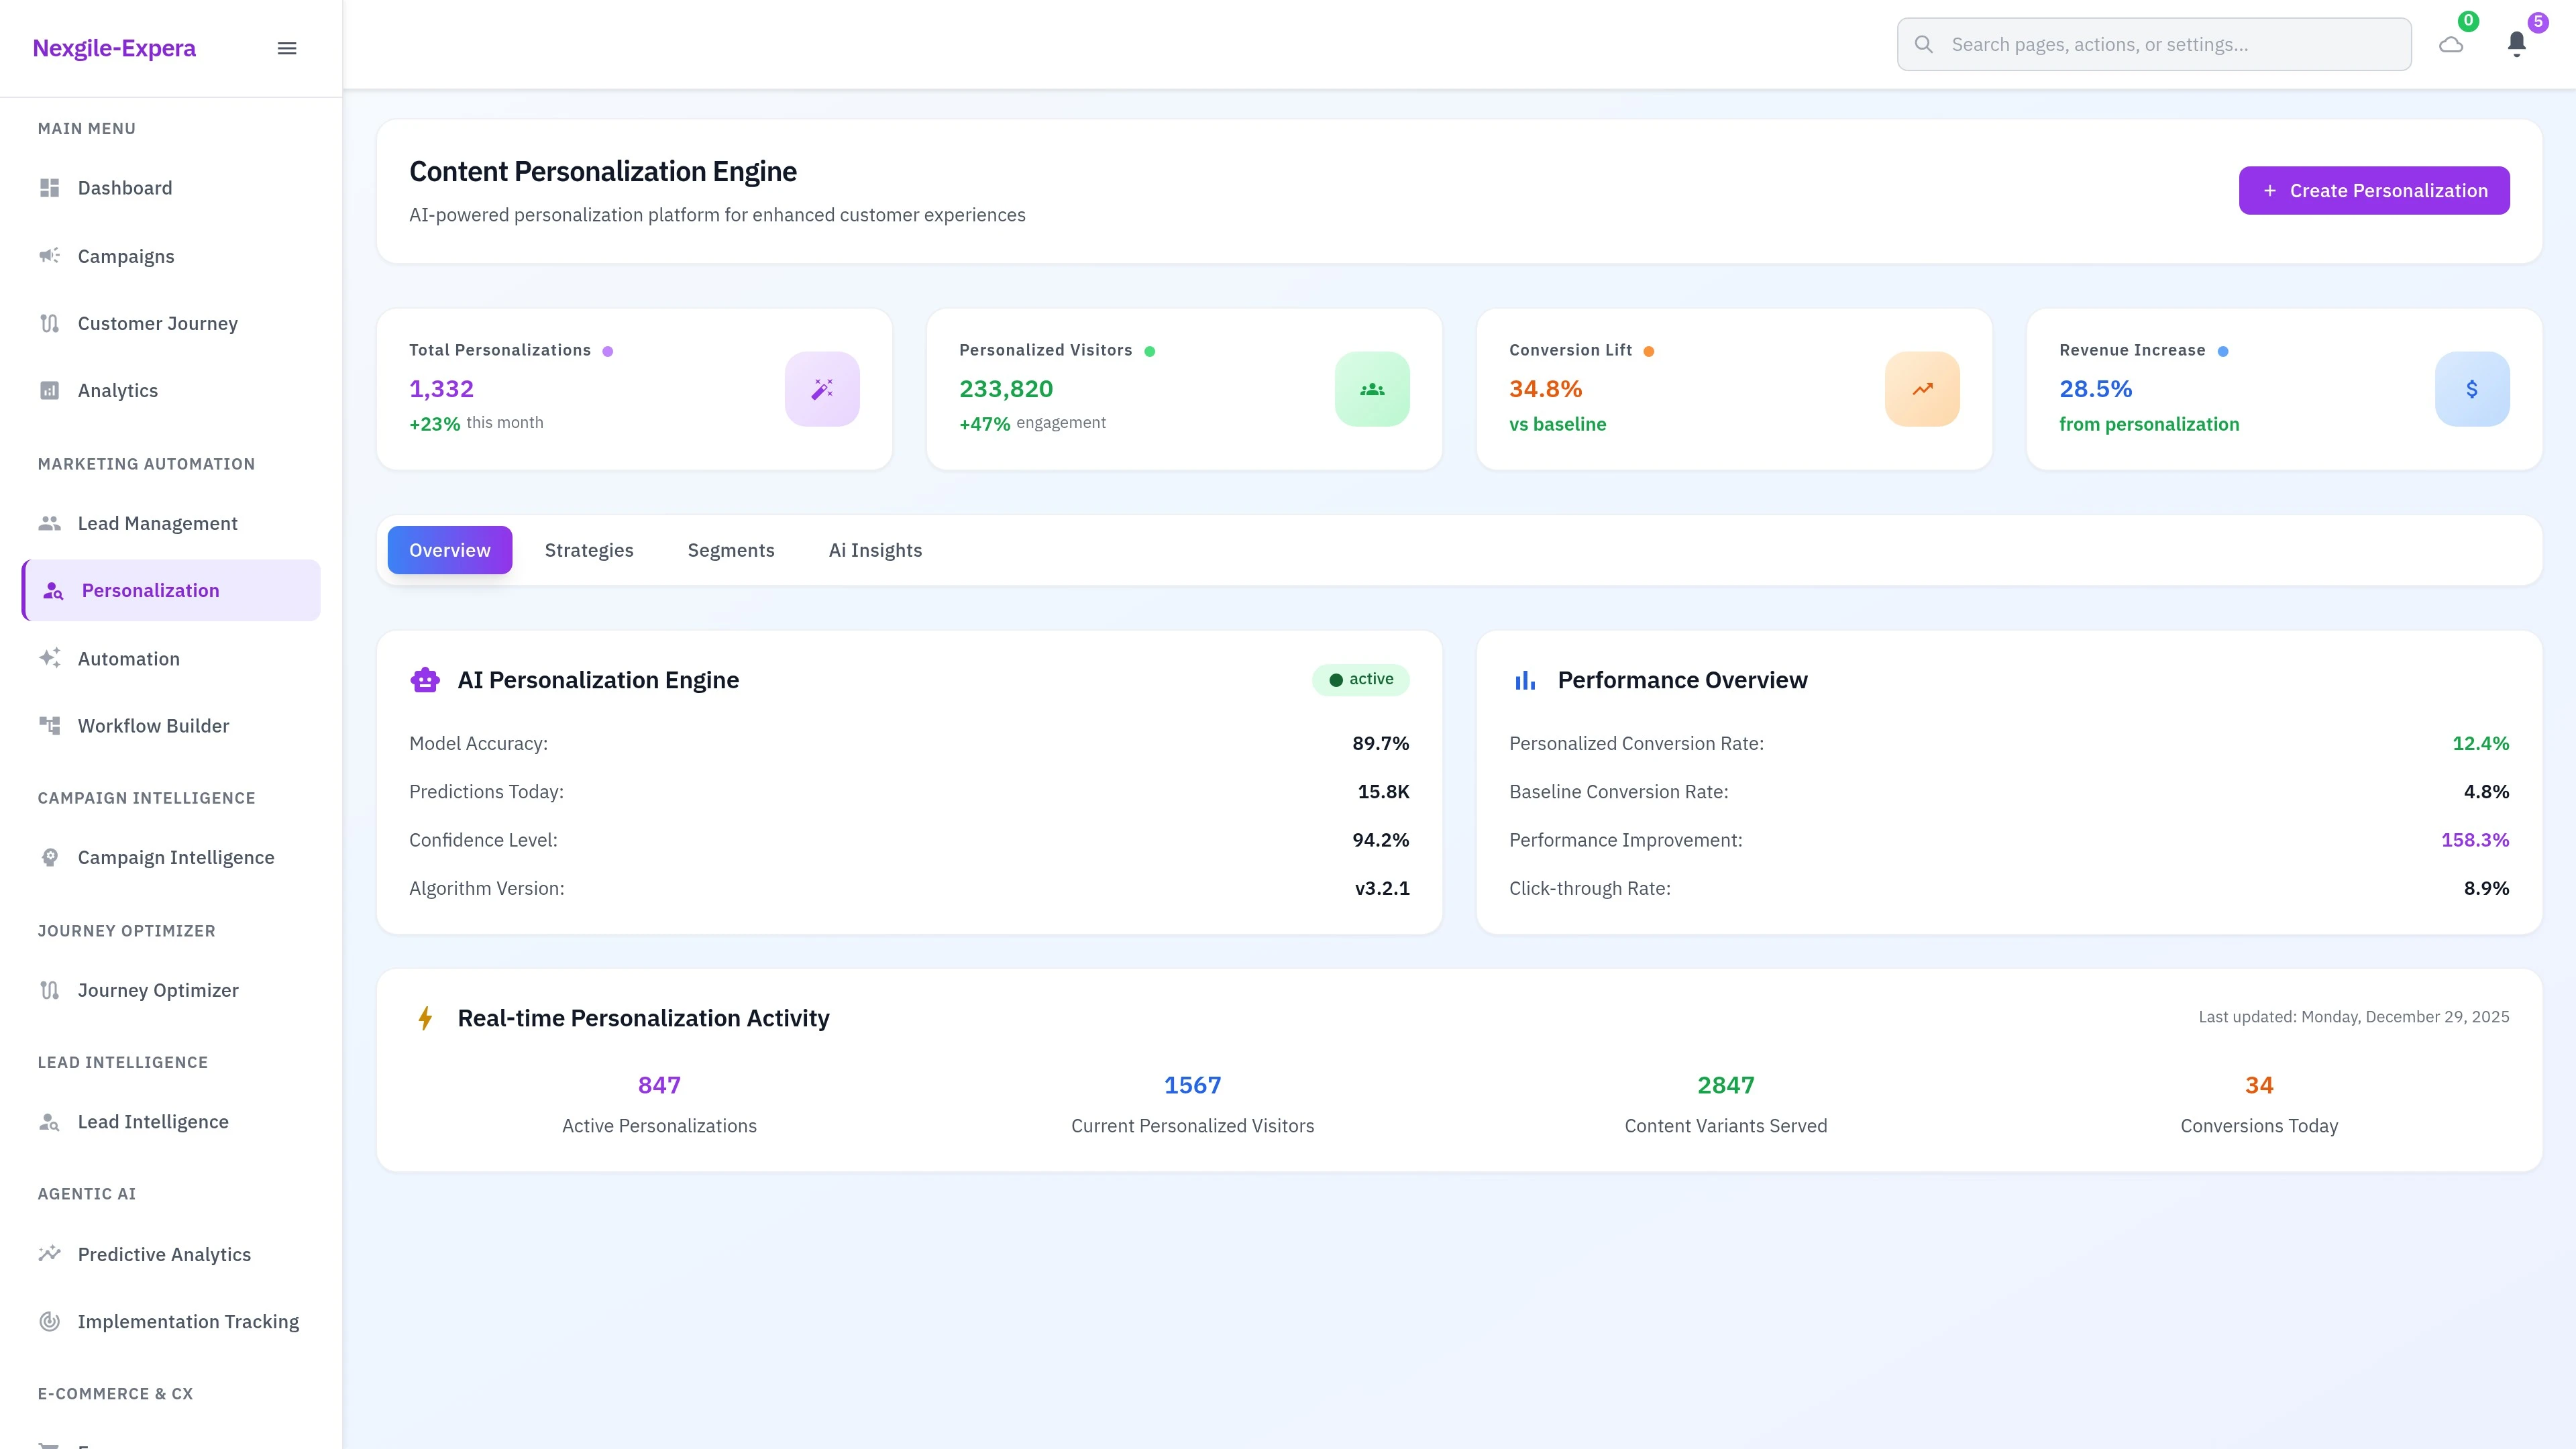Click the active status badge on AI Engine
The image size is (2576, 1449).
[x=1360, y=679]
